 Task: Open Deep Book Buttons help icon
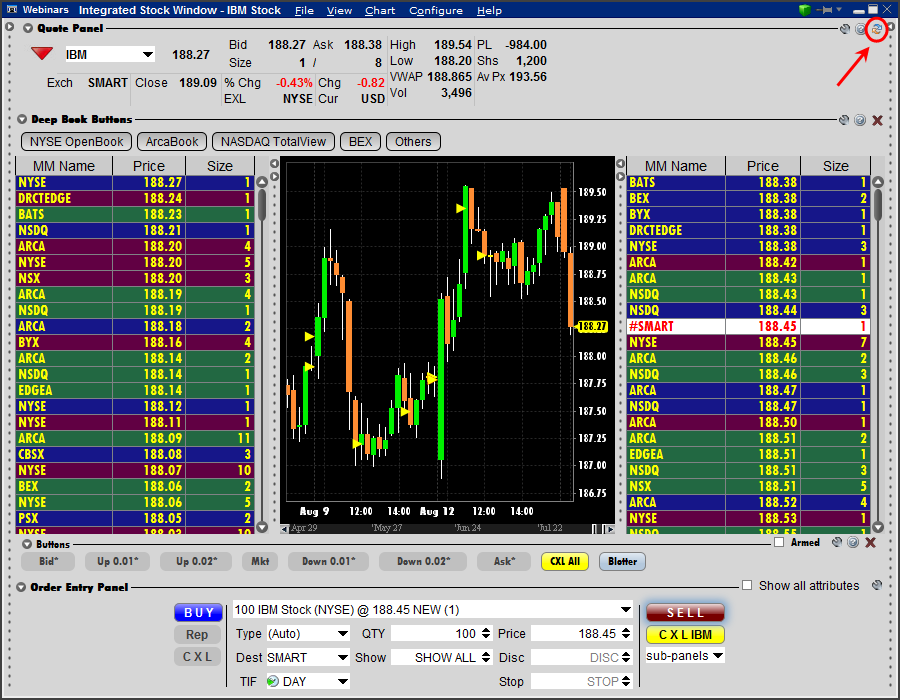coord(860,120)
